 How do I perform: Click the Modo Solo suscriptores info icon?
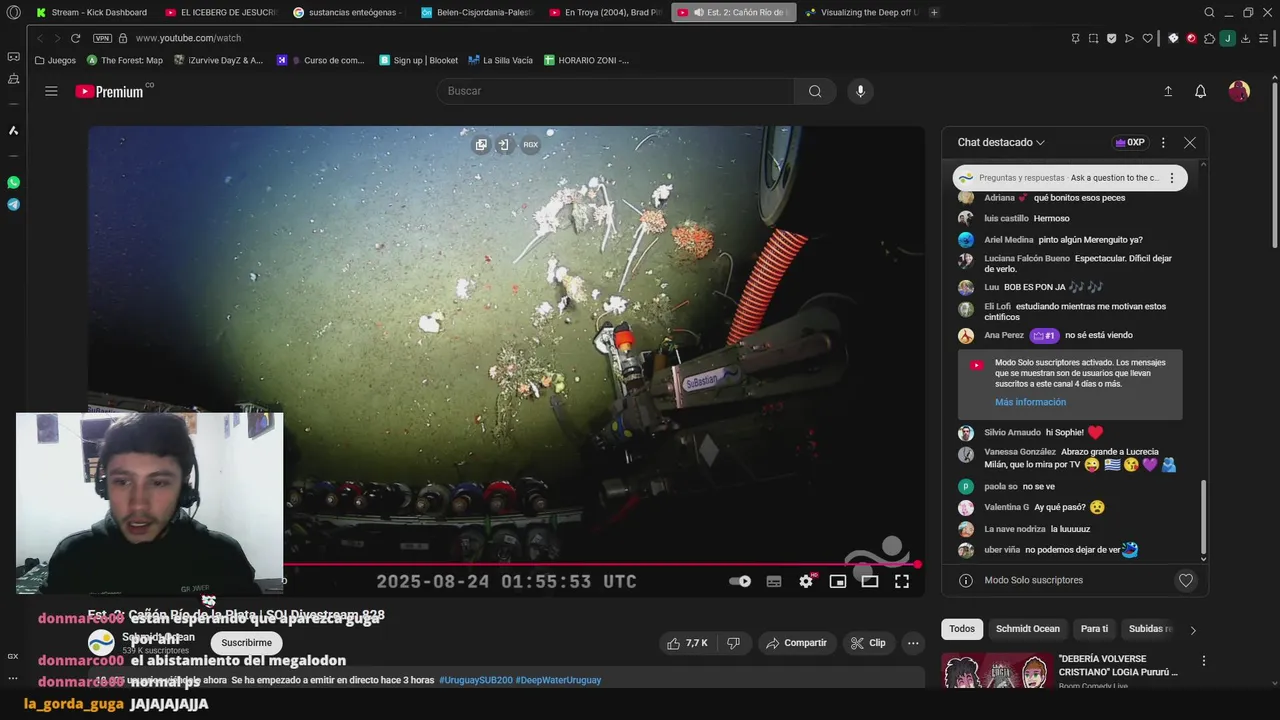point(966,580)
